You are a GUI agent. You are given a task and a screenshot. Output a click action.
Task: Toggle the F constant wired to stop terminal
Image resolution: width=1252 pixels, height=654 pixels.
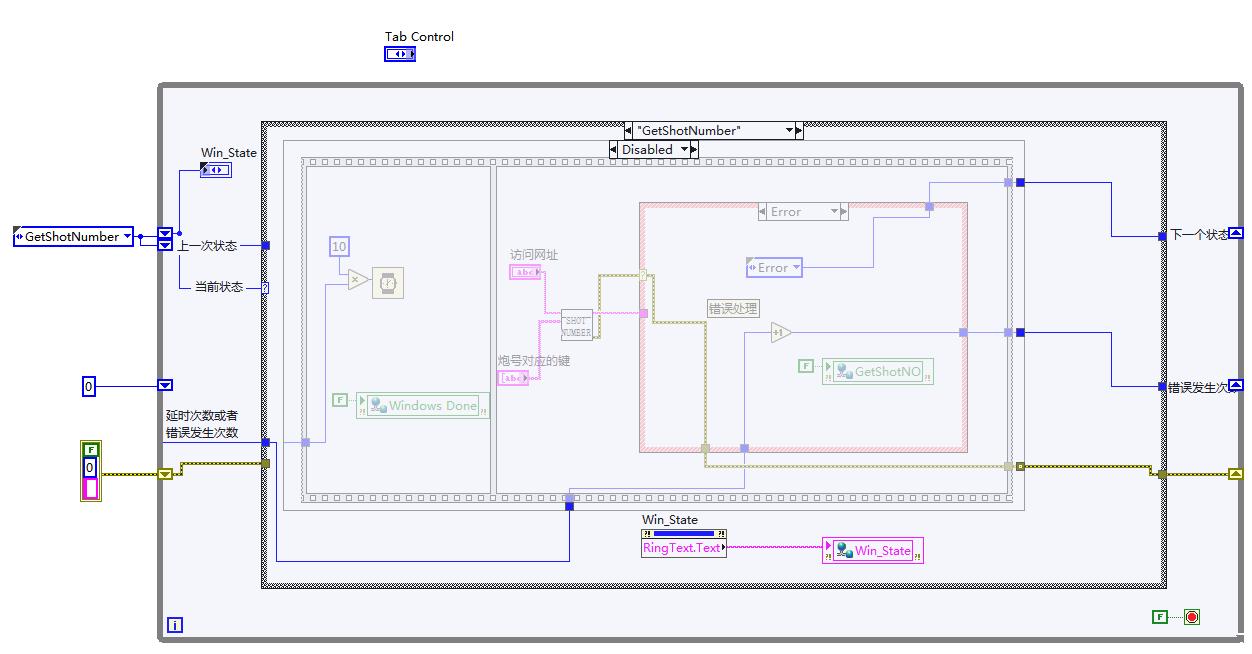coord(1159,617)
